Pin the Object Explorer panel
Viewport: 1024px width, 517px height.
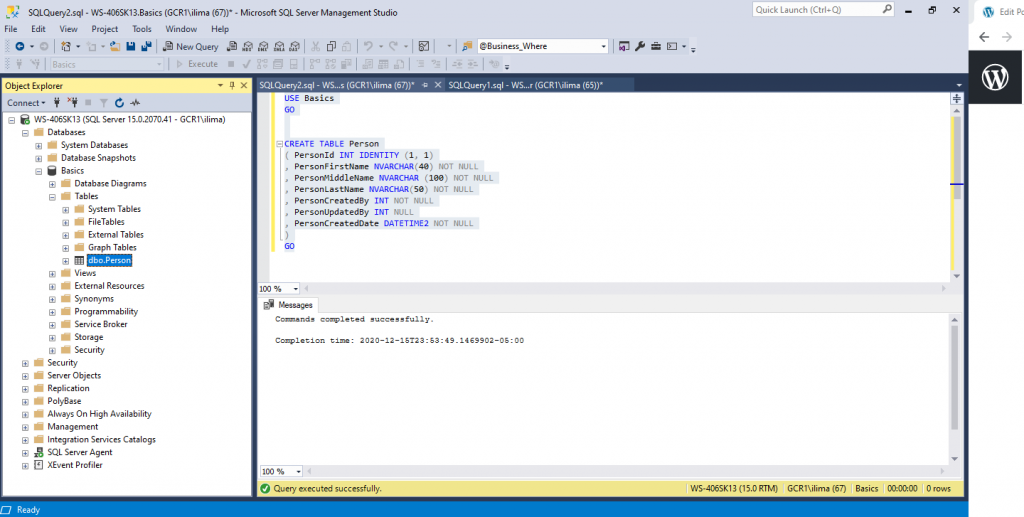[x=234, y=86]
